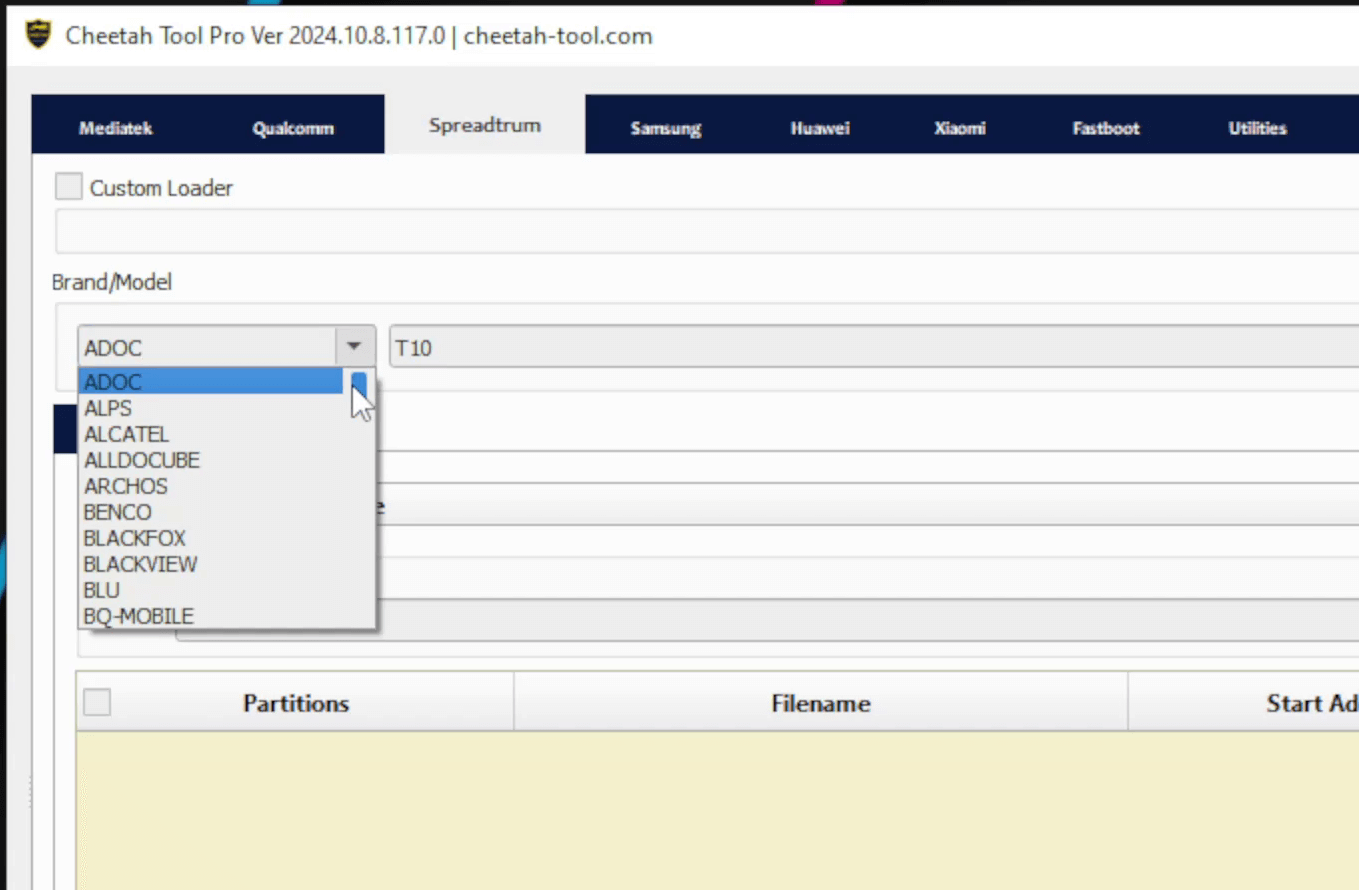Choose ALPS from the brand list
The height and width of the screenshot is (890, 1359).
coord(211,408)
